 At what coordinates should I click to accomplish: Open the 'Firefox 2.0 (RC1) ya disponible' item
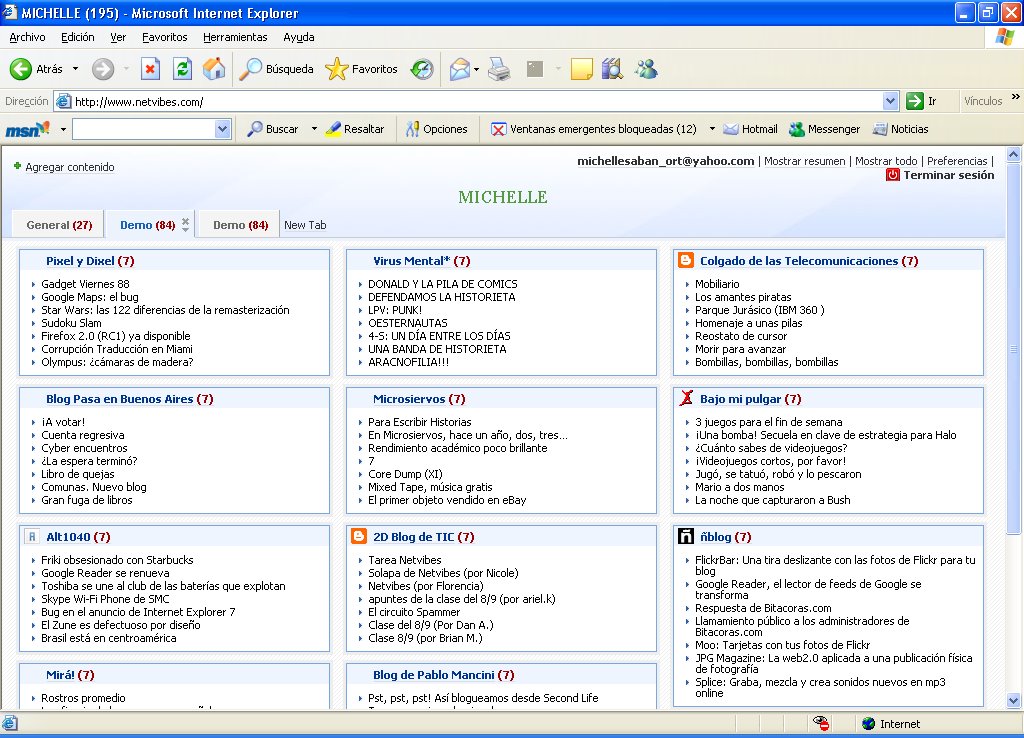[x=116, y=336]
